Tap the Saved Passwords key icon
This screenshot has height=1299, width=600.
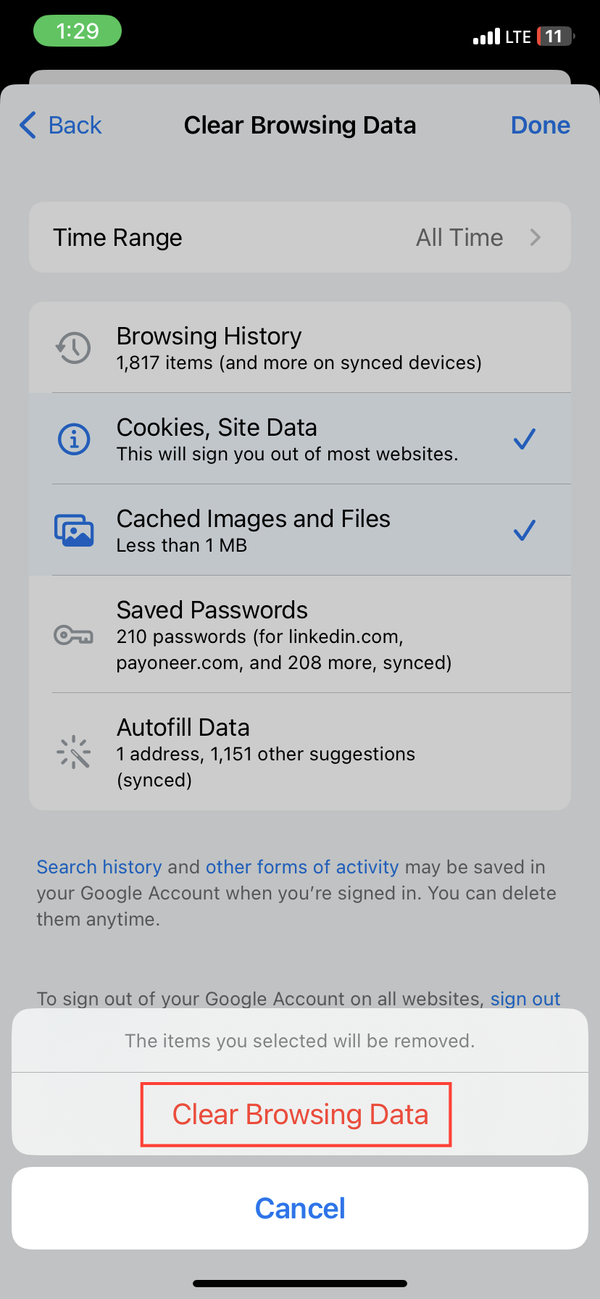(73, 634)
